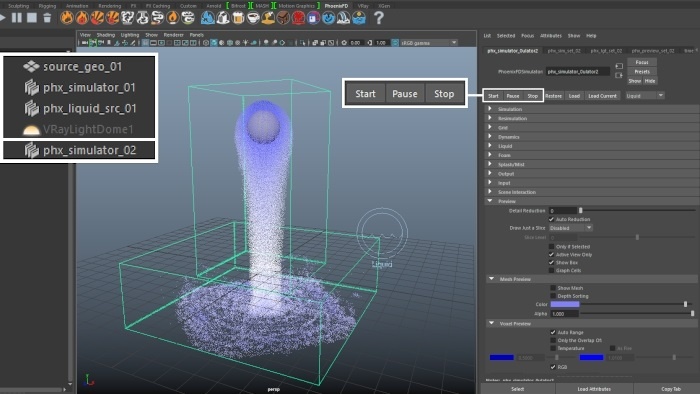This screenshot has height=394, width=700.
Task: Disable the Show Box checkbox
Action: click(551, 262)
